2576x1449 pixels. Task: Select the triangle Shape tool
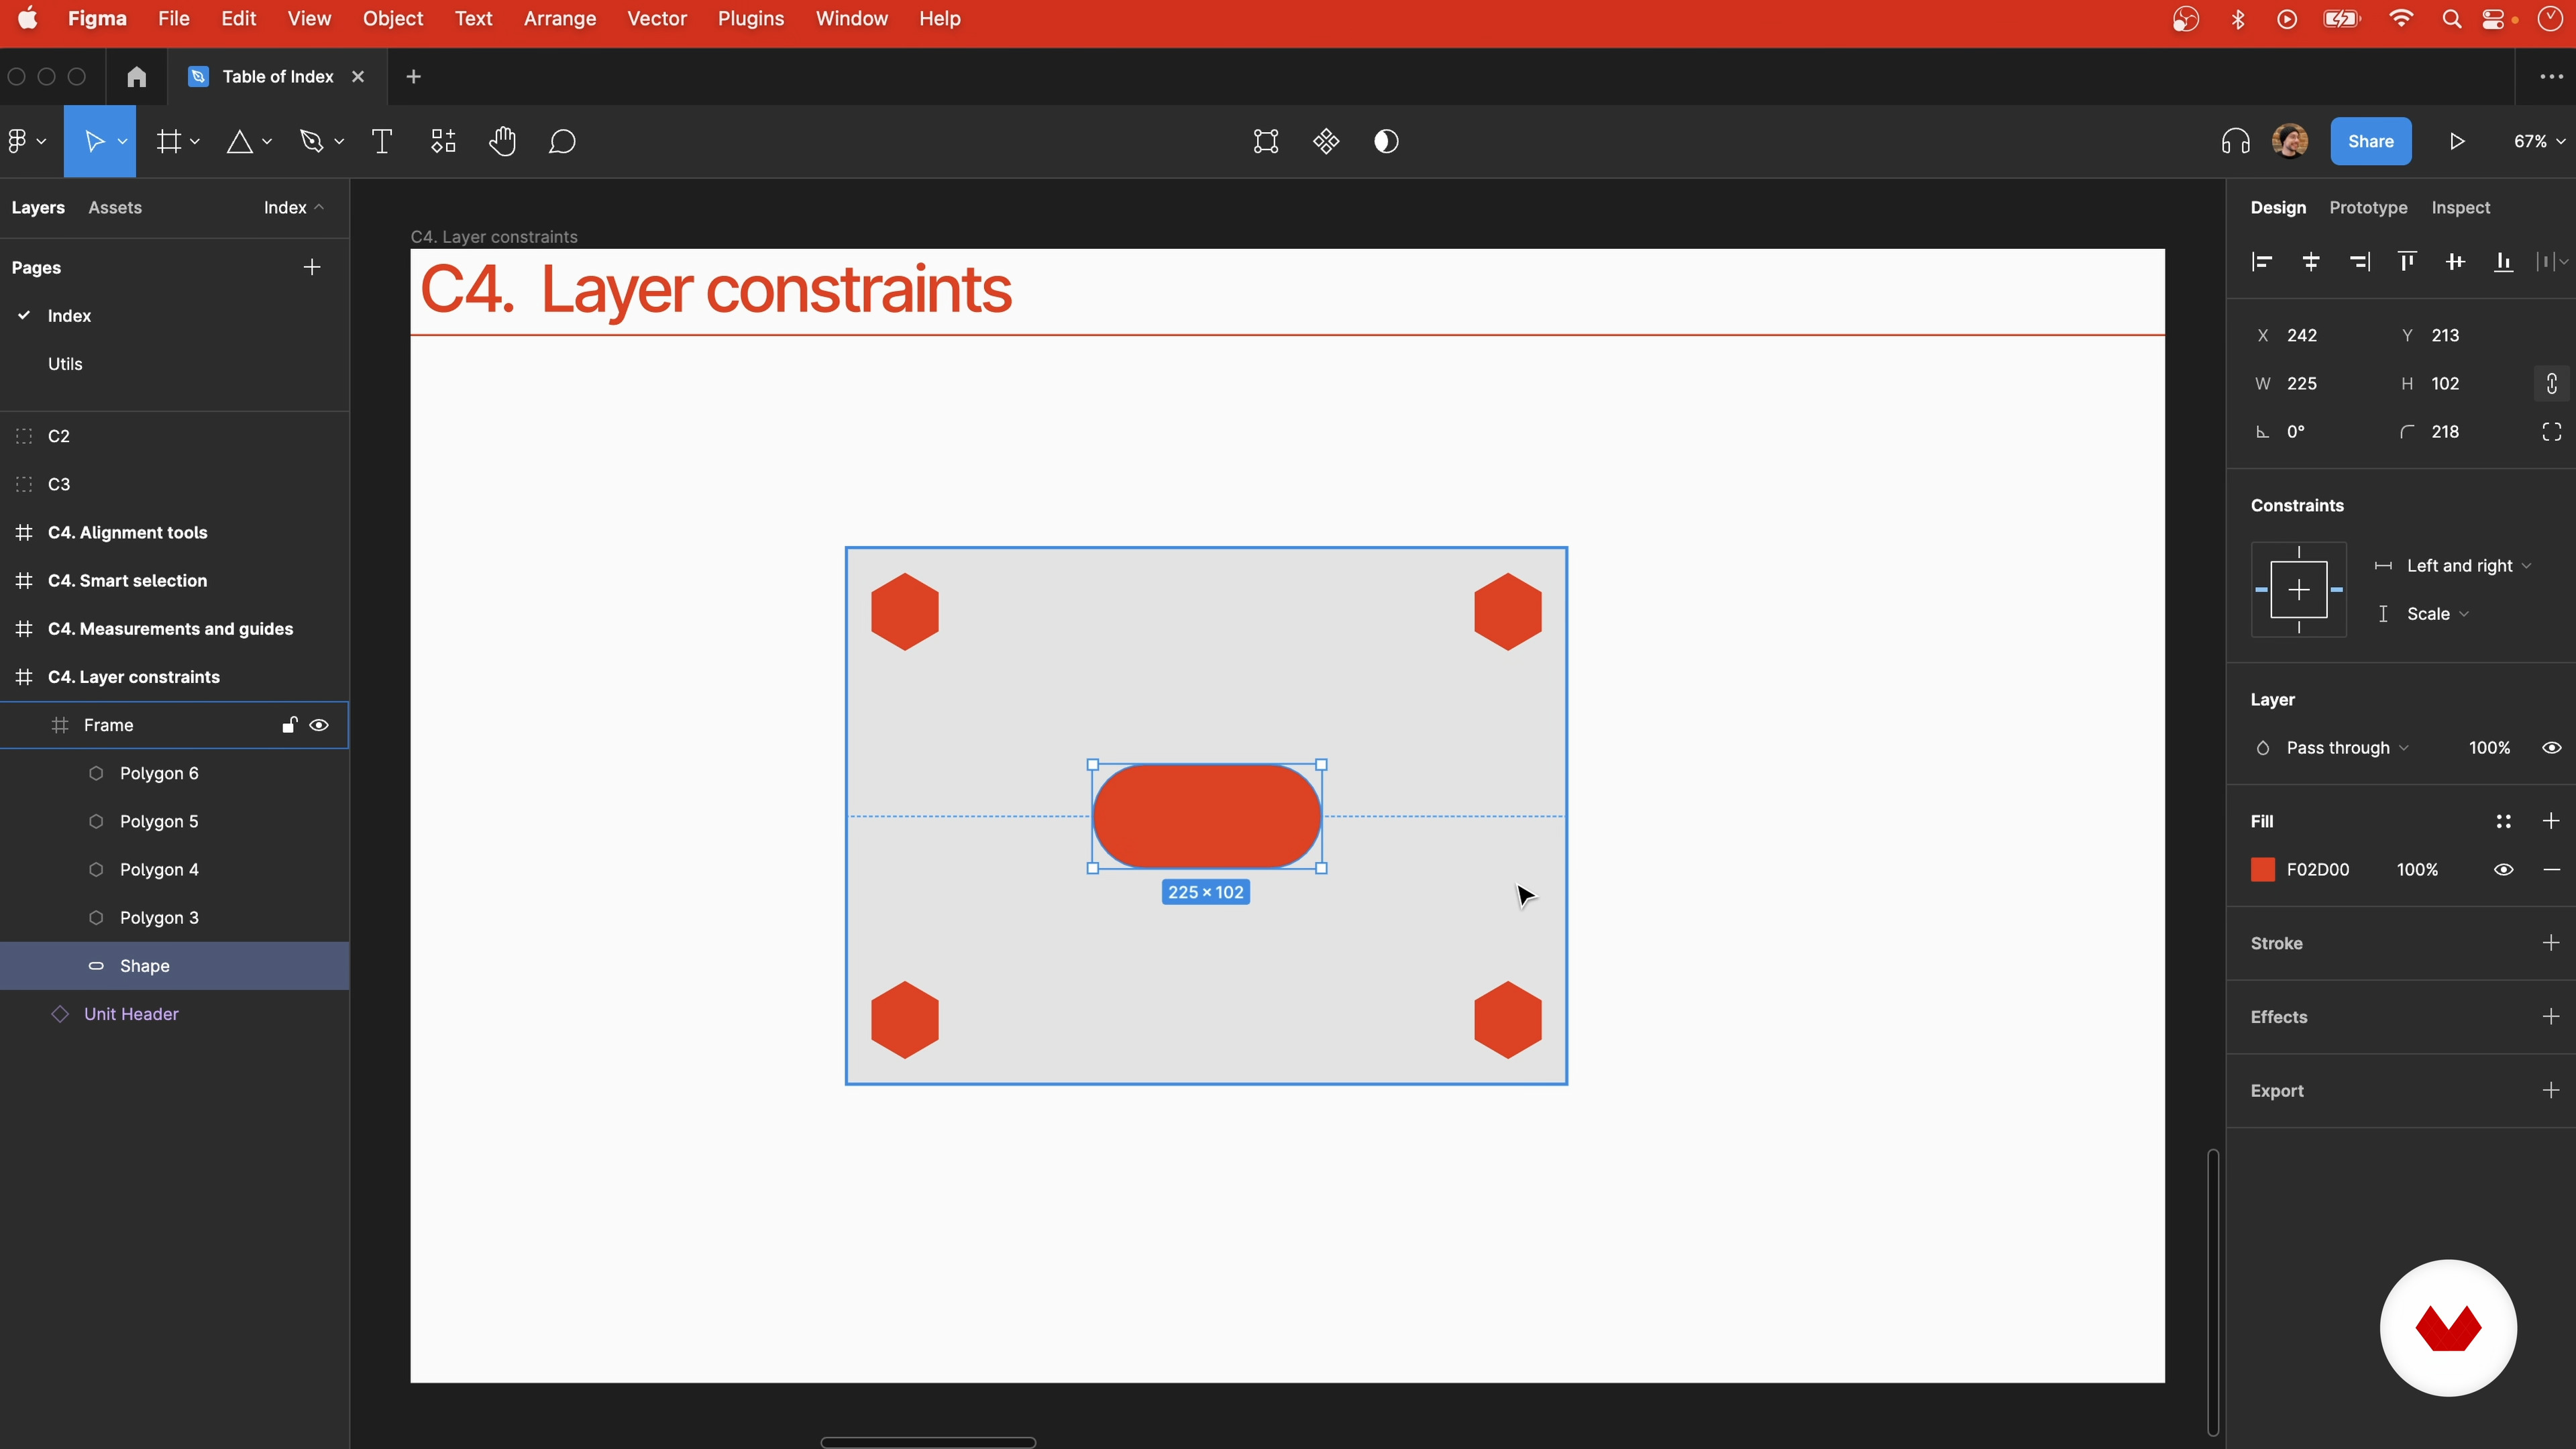point(239,141)
